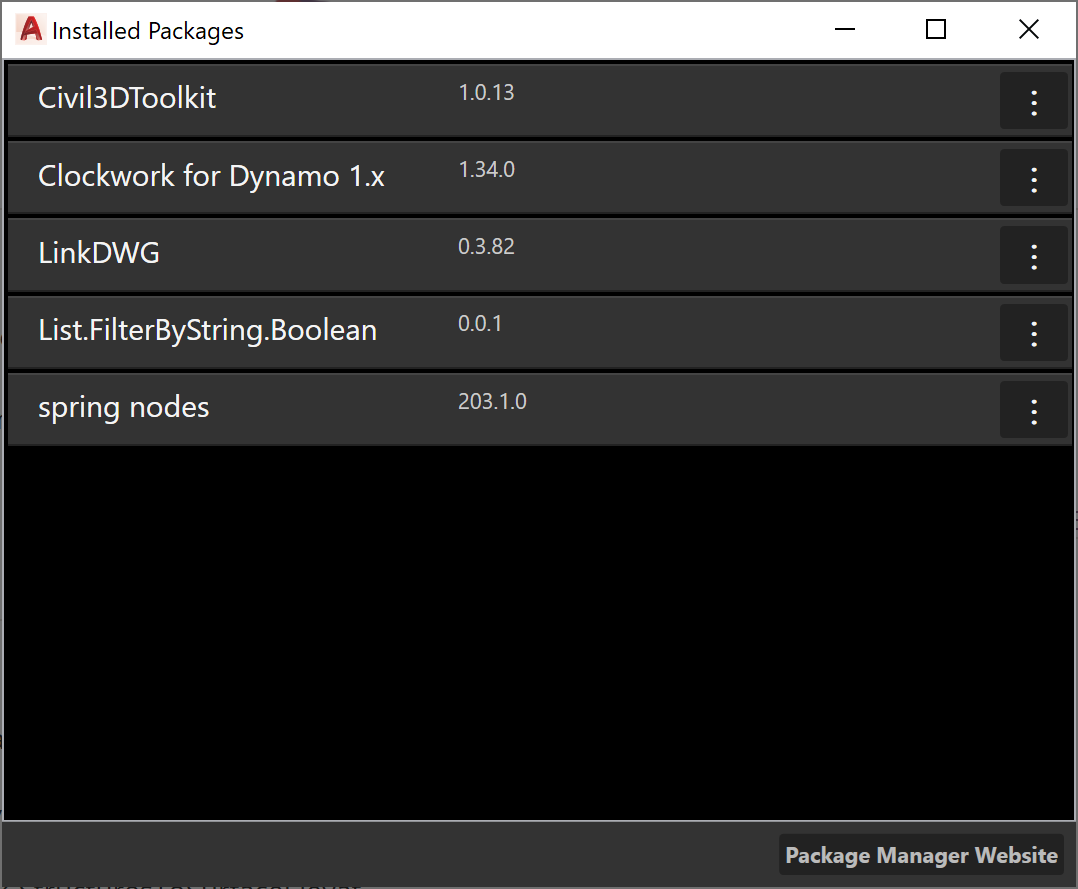
Task: Open options menu for List.FilterByString.Boolean
Action: click(1033, 333)
